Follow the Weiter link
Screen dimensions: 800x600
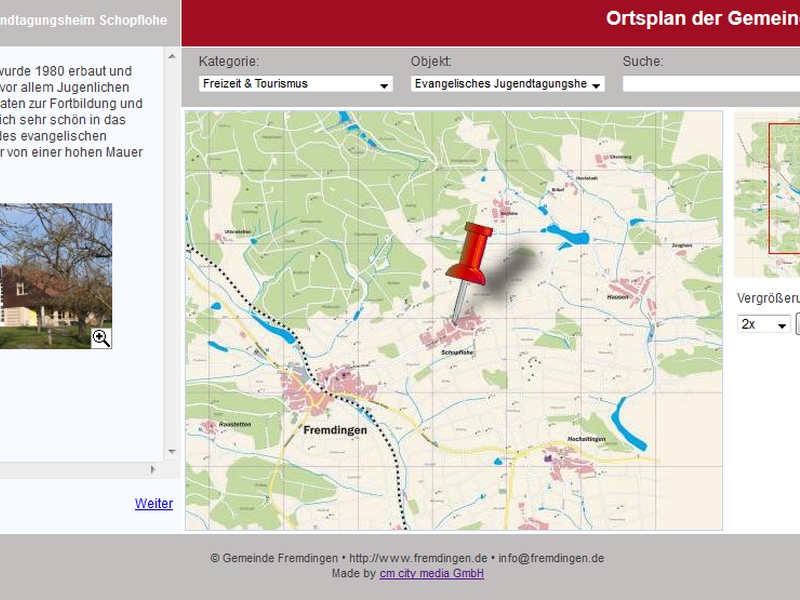(153, 504)
